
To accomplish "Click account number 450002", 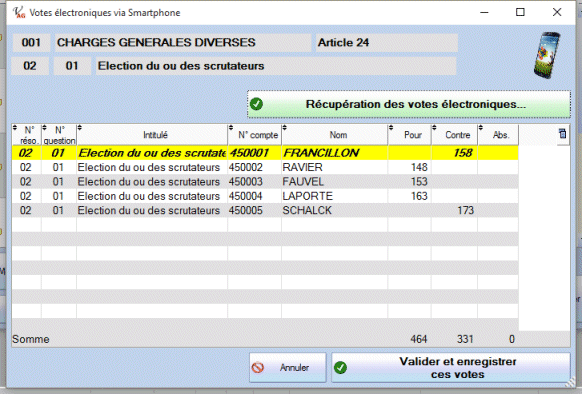I will [x=255, y=167].
